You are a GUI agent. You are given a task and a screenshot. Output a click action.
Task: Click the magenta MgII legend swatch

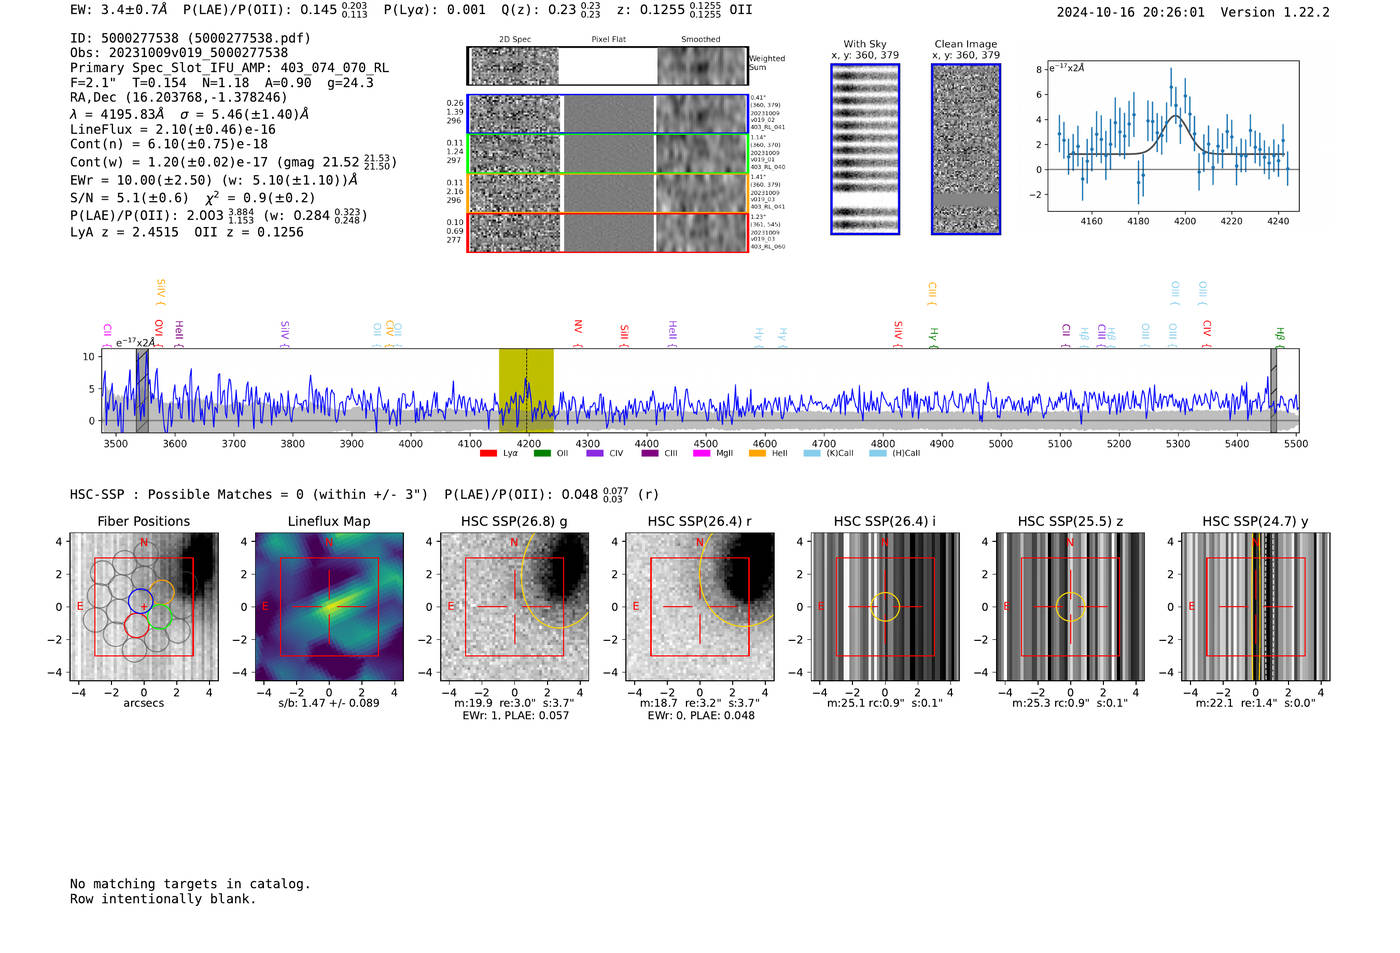701,453
